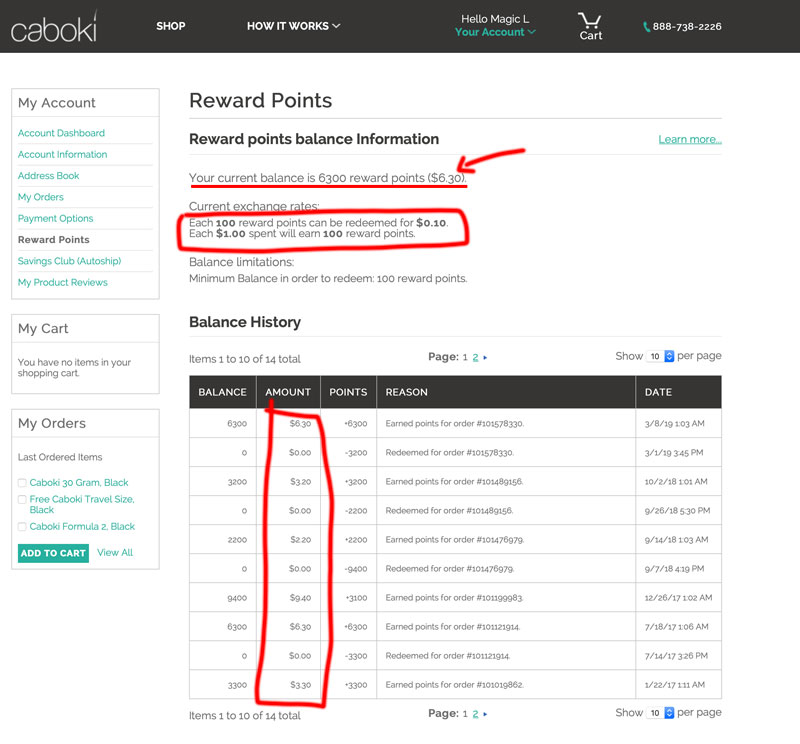This screenshot has height=744, width=800.
Task: Expand the HOW IT WORKS dropdown
Action: pyautogui.click(x=293, y=26)
